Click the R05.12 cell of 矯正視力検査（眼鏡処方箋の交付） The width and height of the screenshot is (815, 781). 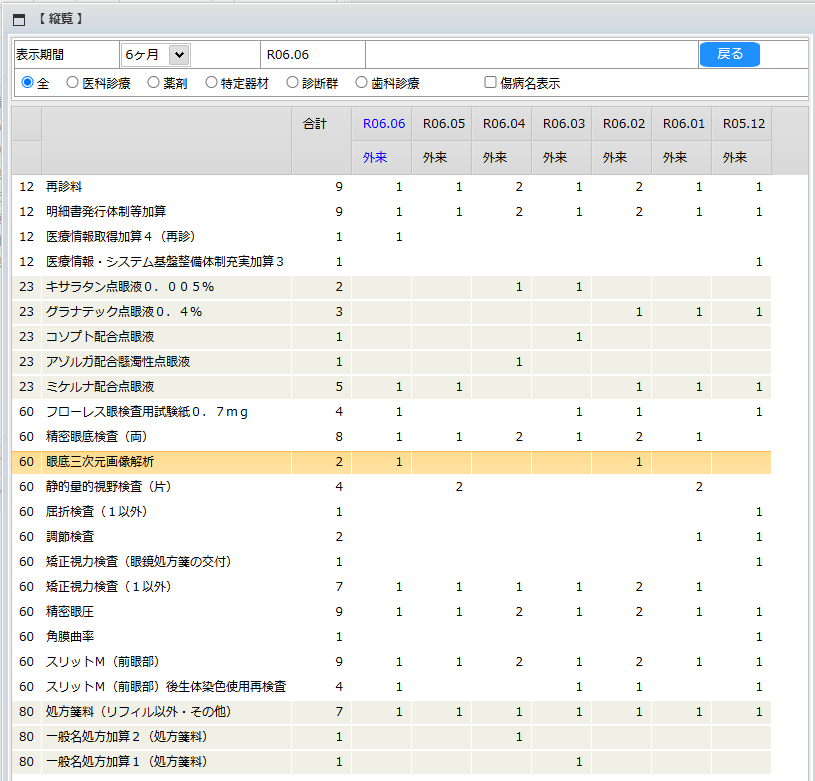pyautogui.click(x=742, y=562)
